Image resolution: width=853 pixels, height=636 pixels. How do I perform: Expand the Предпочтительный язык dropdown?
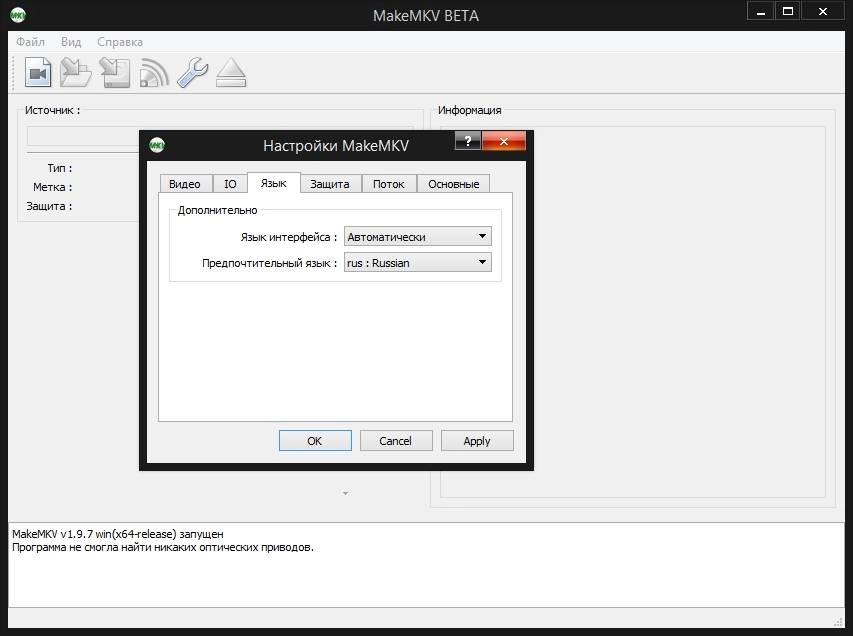418,263
